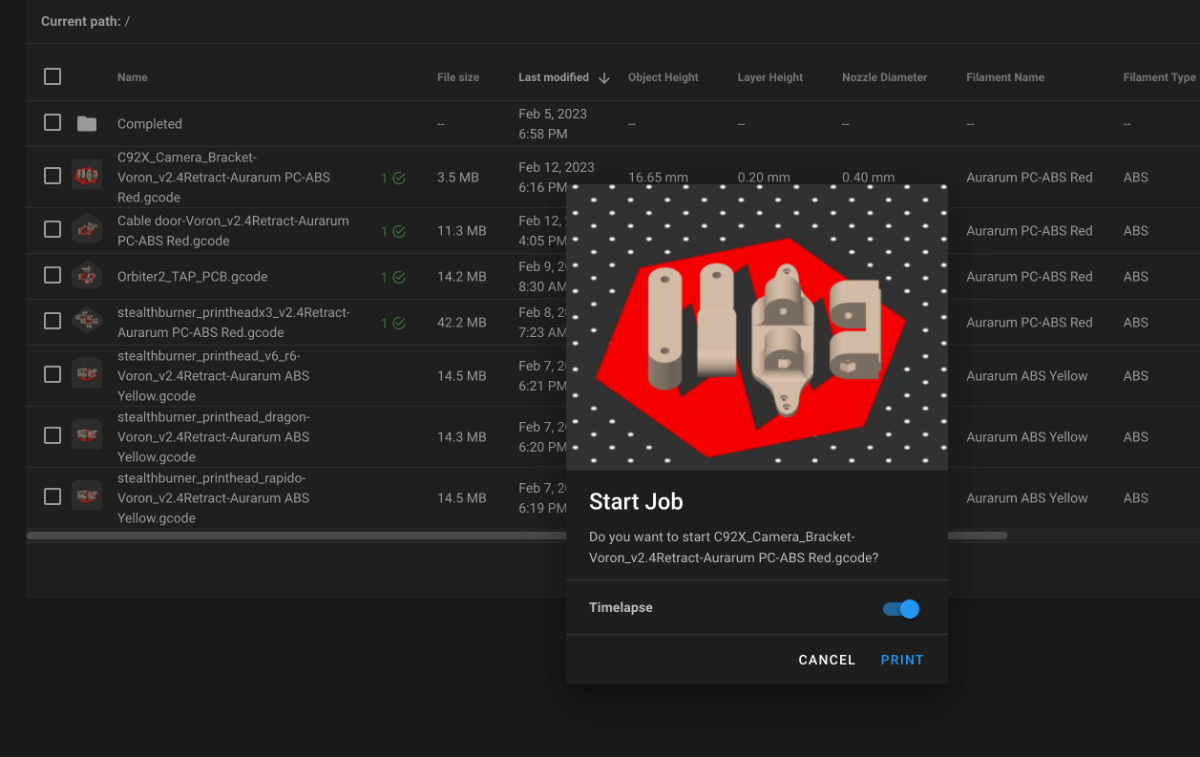
Task: Click 14.2 MB file size cell
Action: [462, 277]
